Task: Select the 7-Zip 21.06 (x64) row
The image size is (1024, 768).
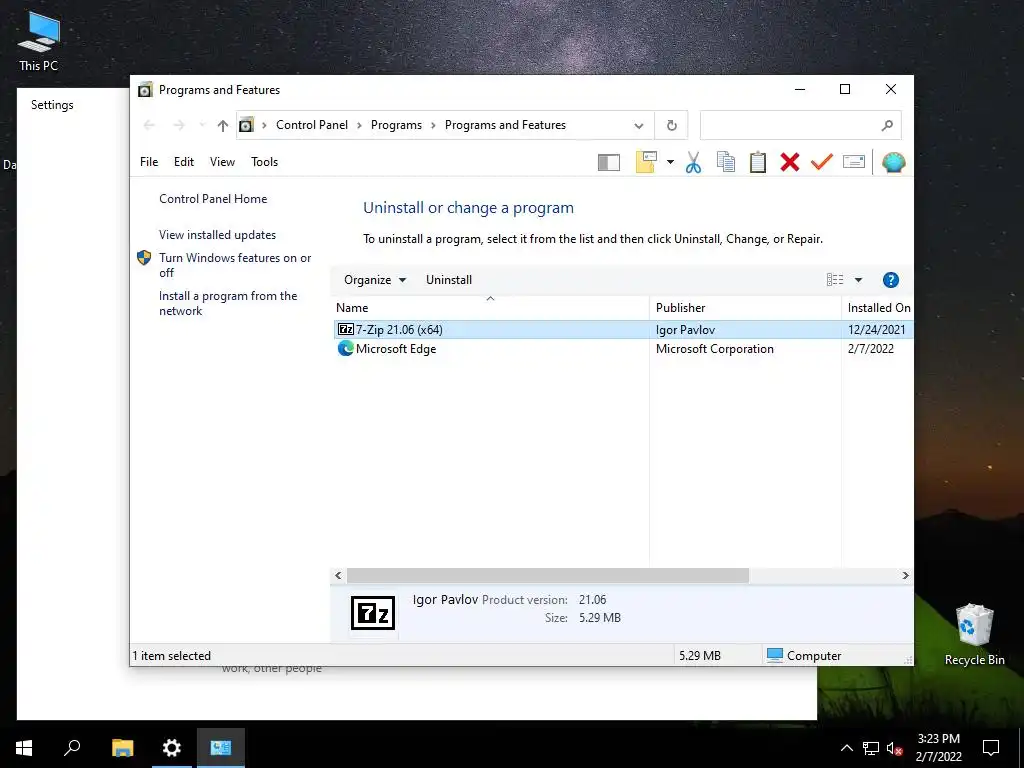Action: tap(622, 330)
